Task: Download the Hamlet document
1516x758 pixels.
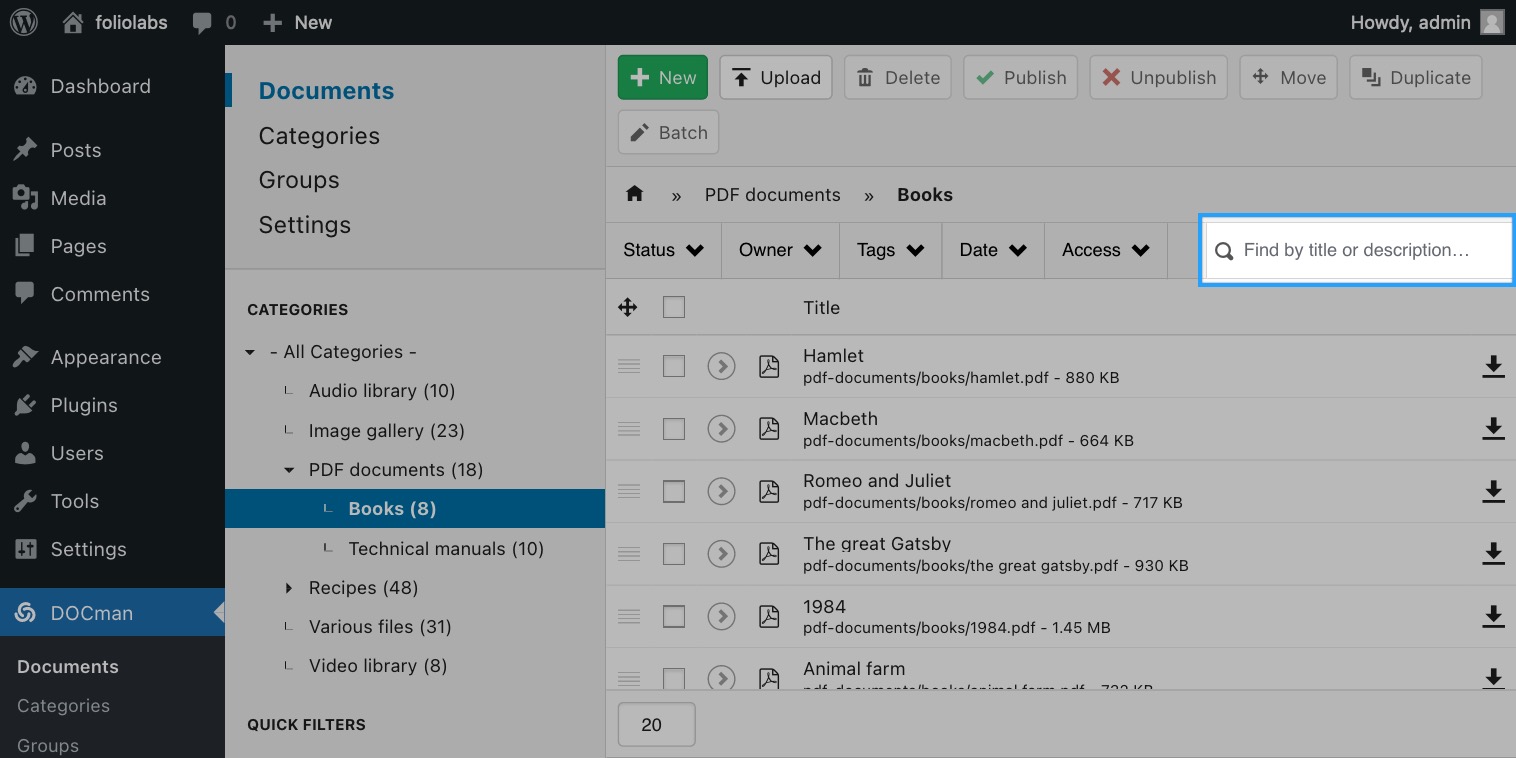Action: pos(1493,366)
